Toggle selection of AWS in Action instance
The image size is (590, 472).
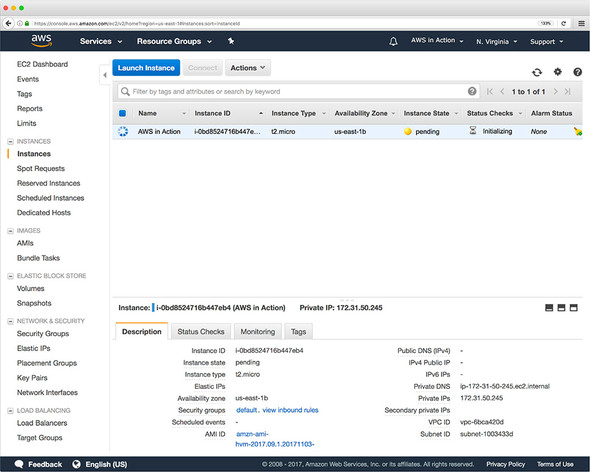(123, 131)
